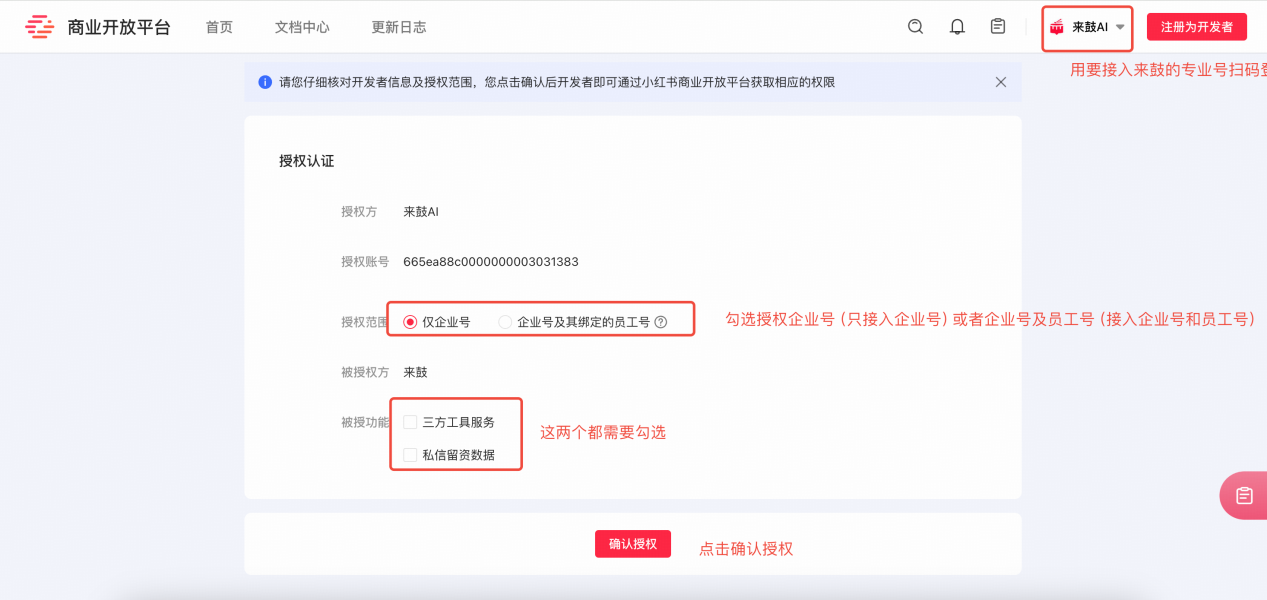This screenshot has width=1267, height=600.
Task: Open the floating clipboard widget on right edge
Action: point(1245,494)
